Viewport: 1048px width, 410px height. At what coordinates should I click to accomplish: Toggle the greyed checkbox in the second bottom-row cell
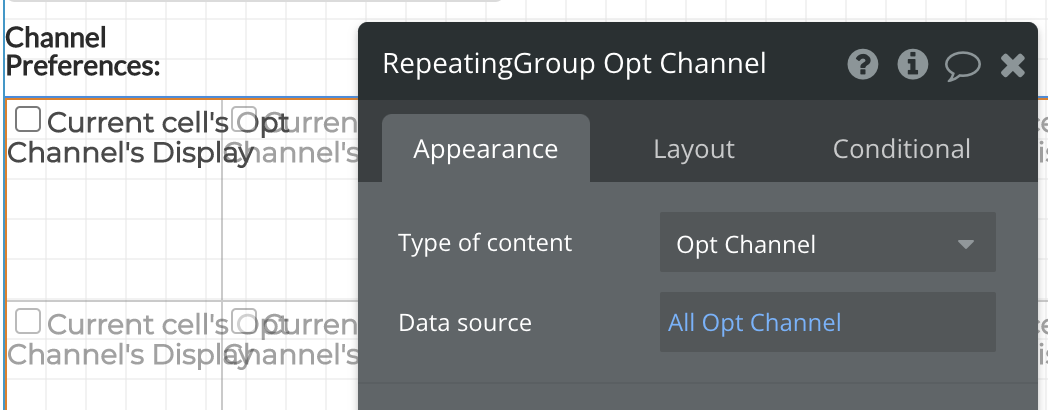pos(244,320)
